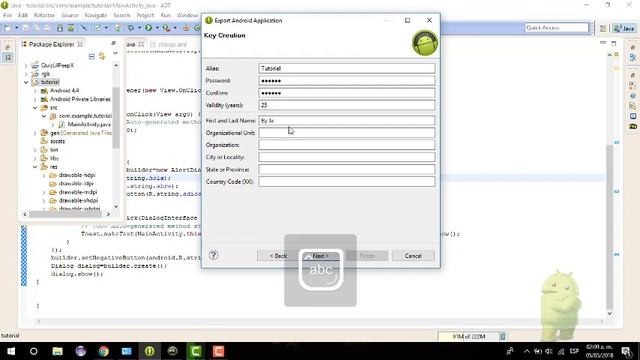The width and height of the screenshot is (640, 360).
Task: Switch to the Java perspective button
Action: point(624,28)
